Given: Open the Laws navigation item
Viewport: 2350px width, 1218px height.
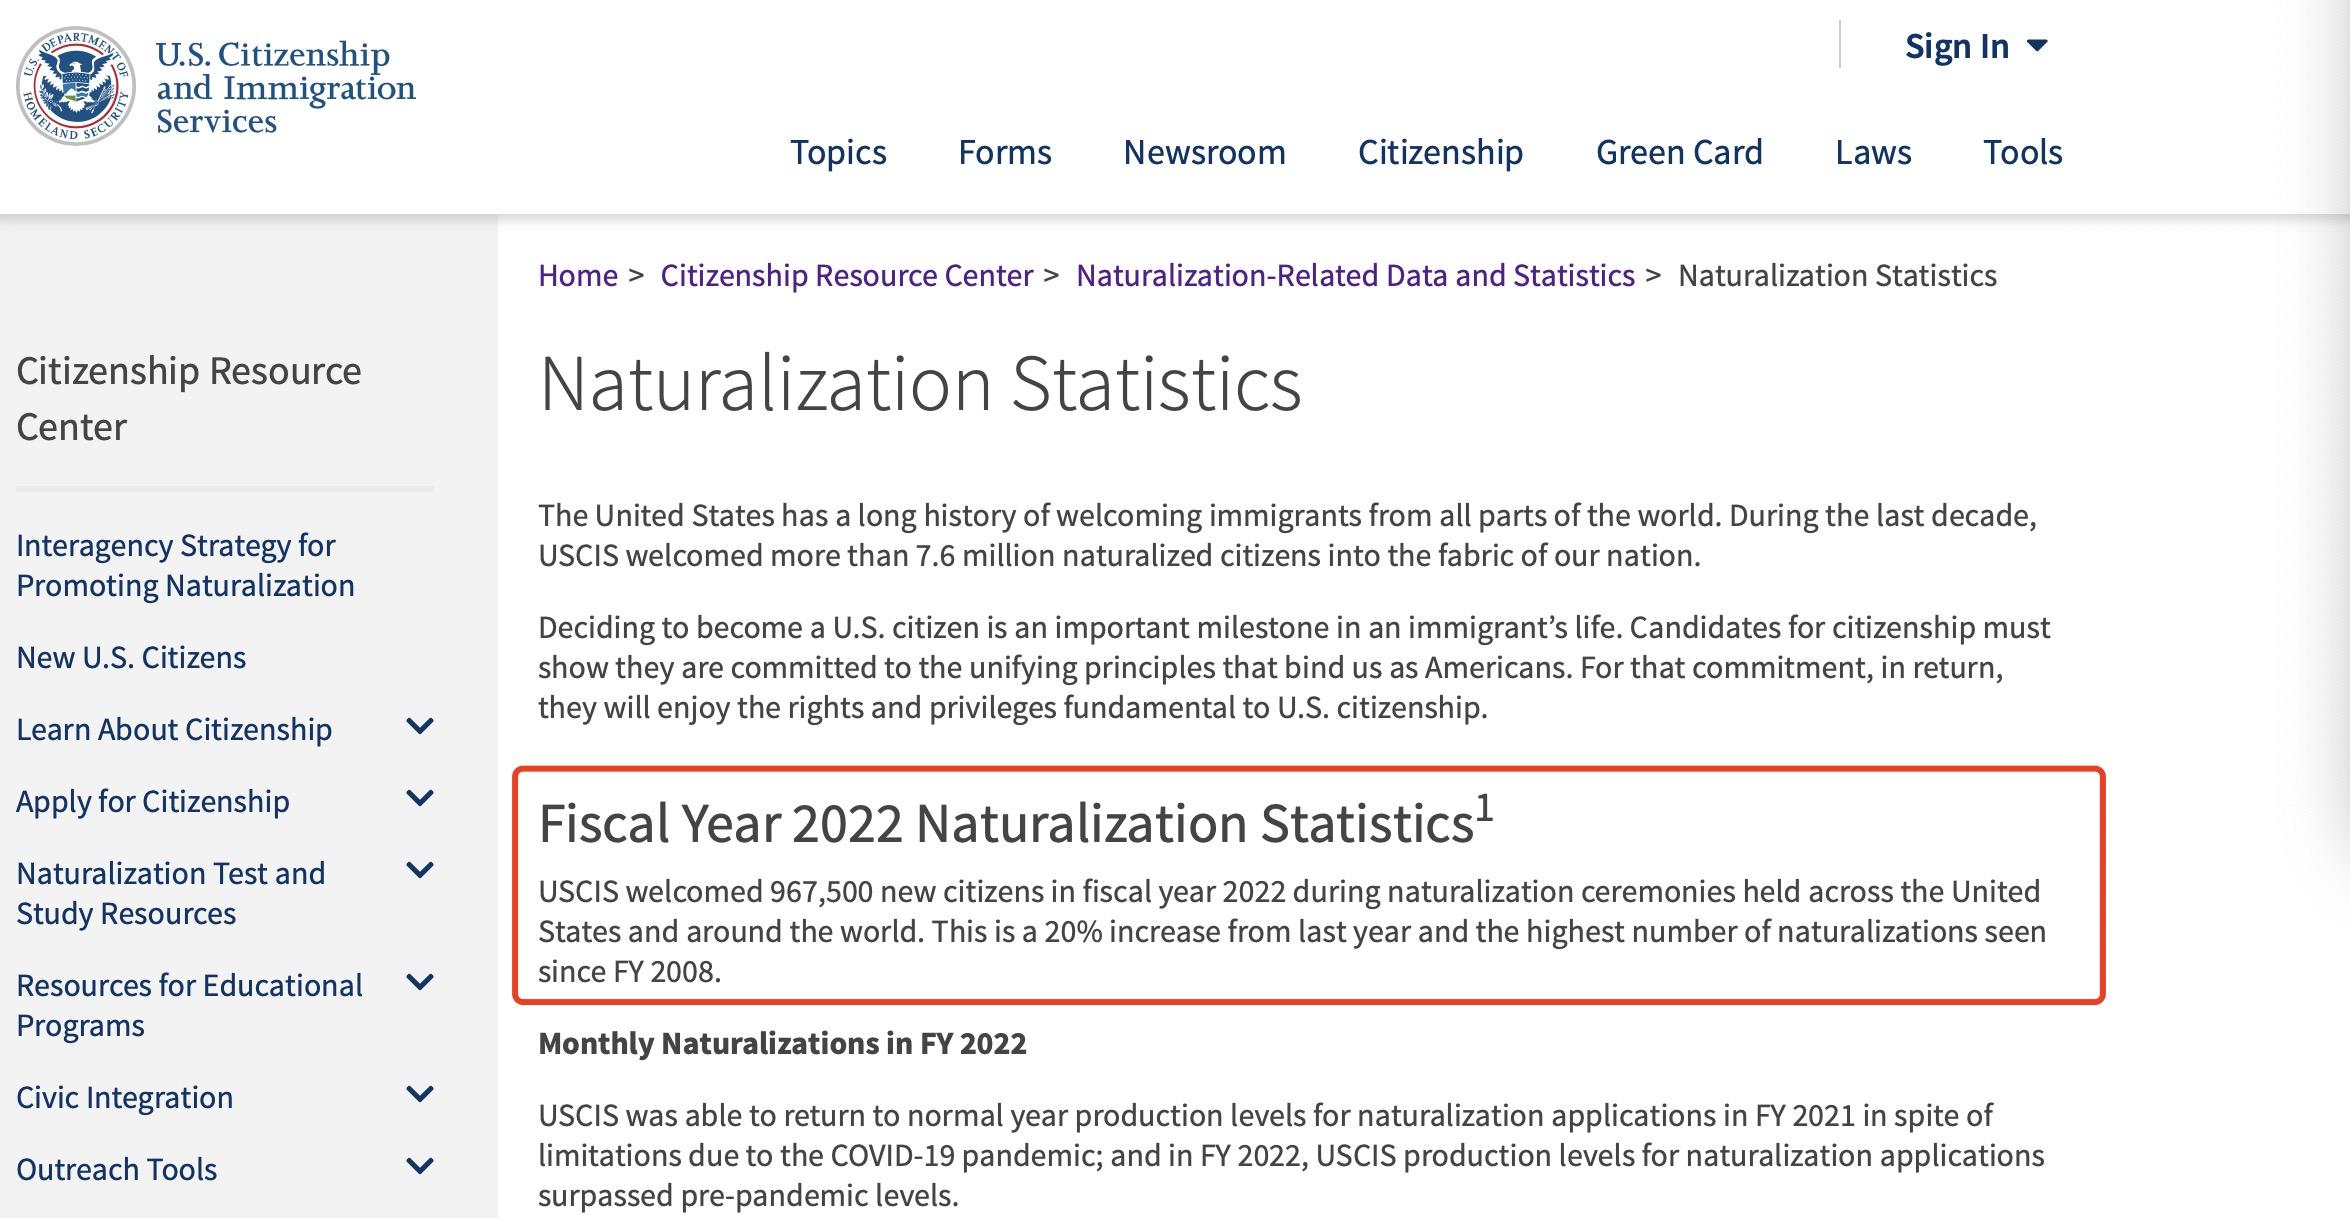Looking at the screenshot, I should pos(1872,152).
